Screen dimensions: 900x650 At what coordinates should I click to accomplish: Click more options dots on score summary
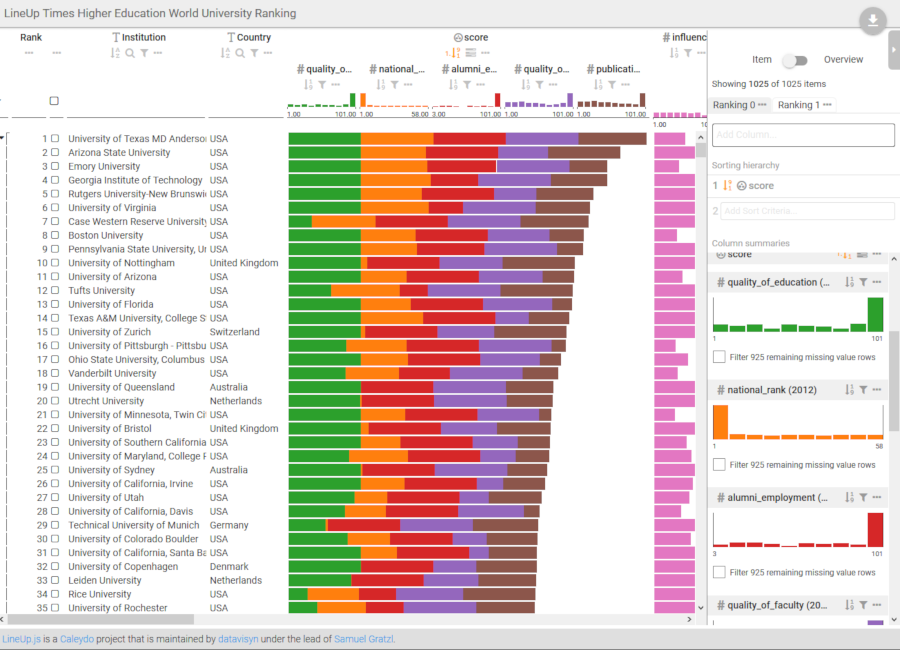(875, 256)
